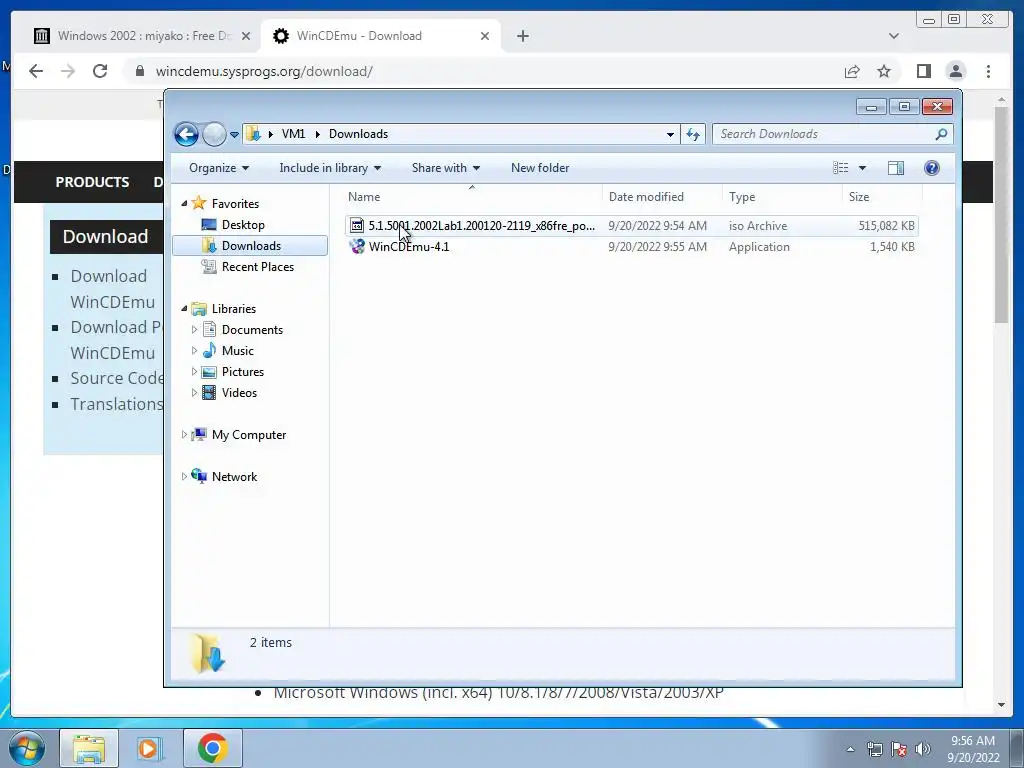This screenshot has height=768, width=1024.
Task: Close the WinCDEmu Download tab
Action: click(485, 36)
